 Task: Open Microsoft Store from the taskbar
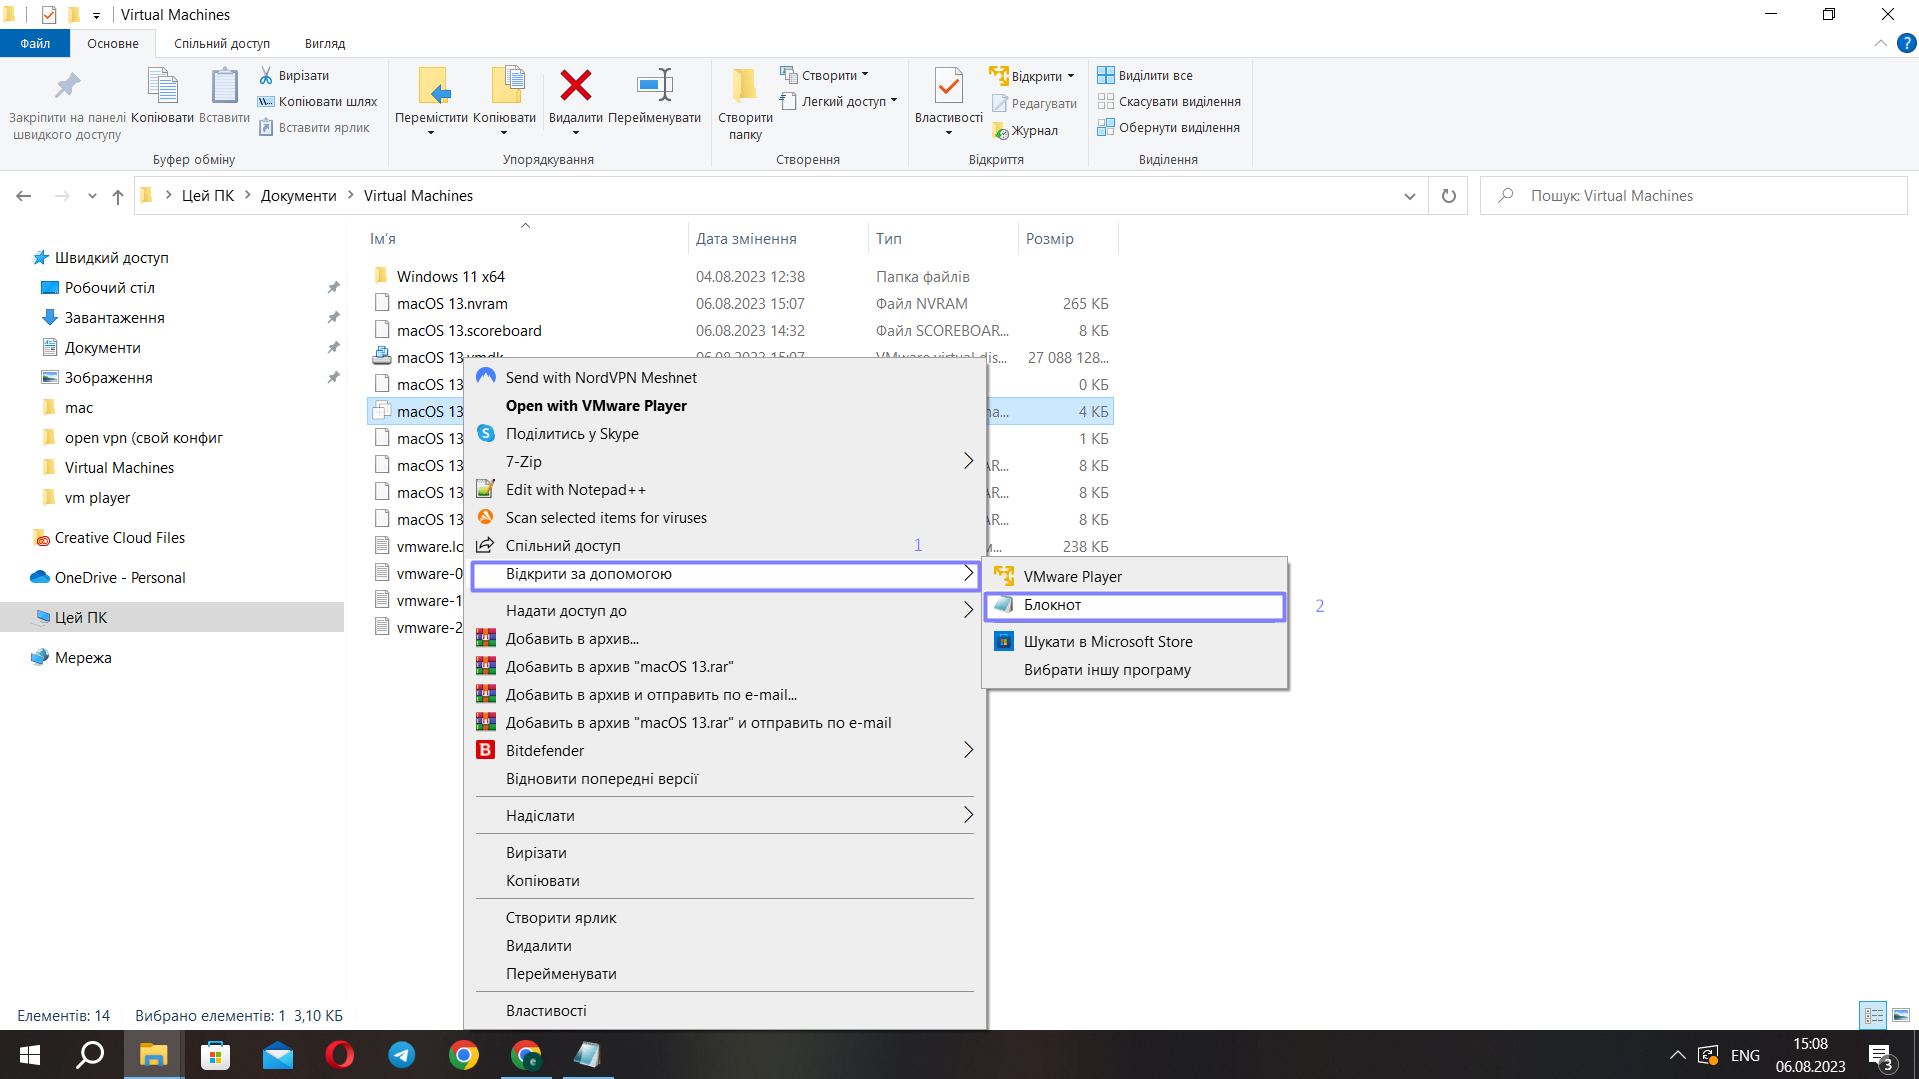(215, 1055)
